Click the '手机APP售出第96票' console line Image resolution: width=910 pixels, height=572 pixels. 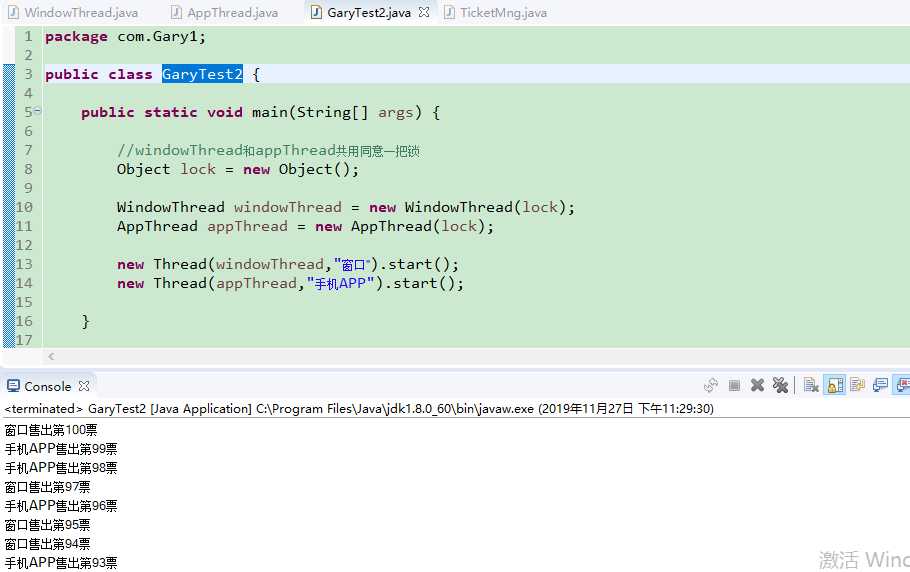61,506
